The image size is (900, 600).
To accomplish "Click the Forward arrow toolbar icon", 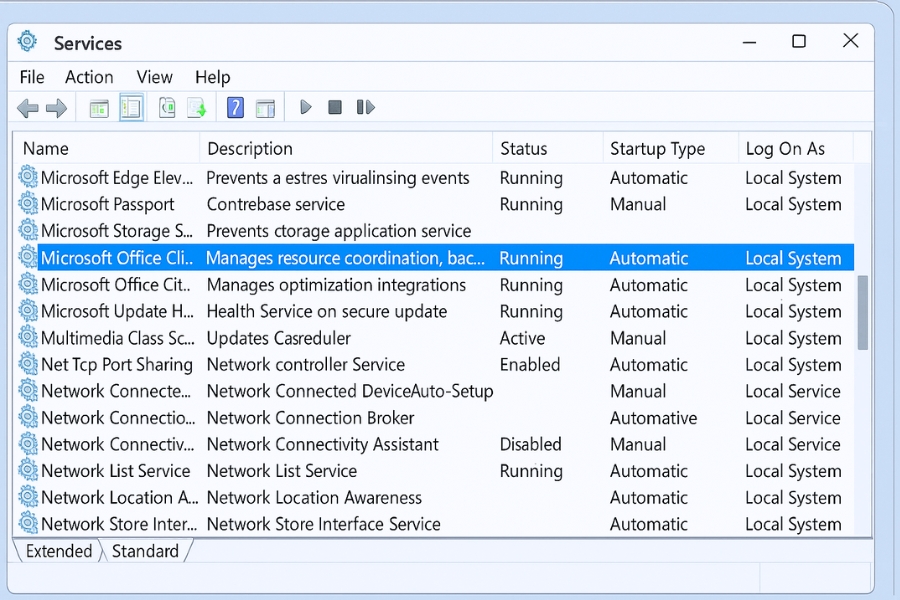I will click(57, 108).
